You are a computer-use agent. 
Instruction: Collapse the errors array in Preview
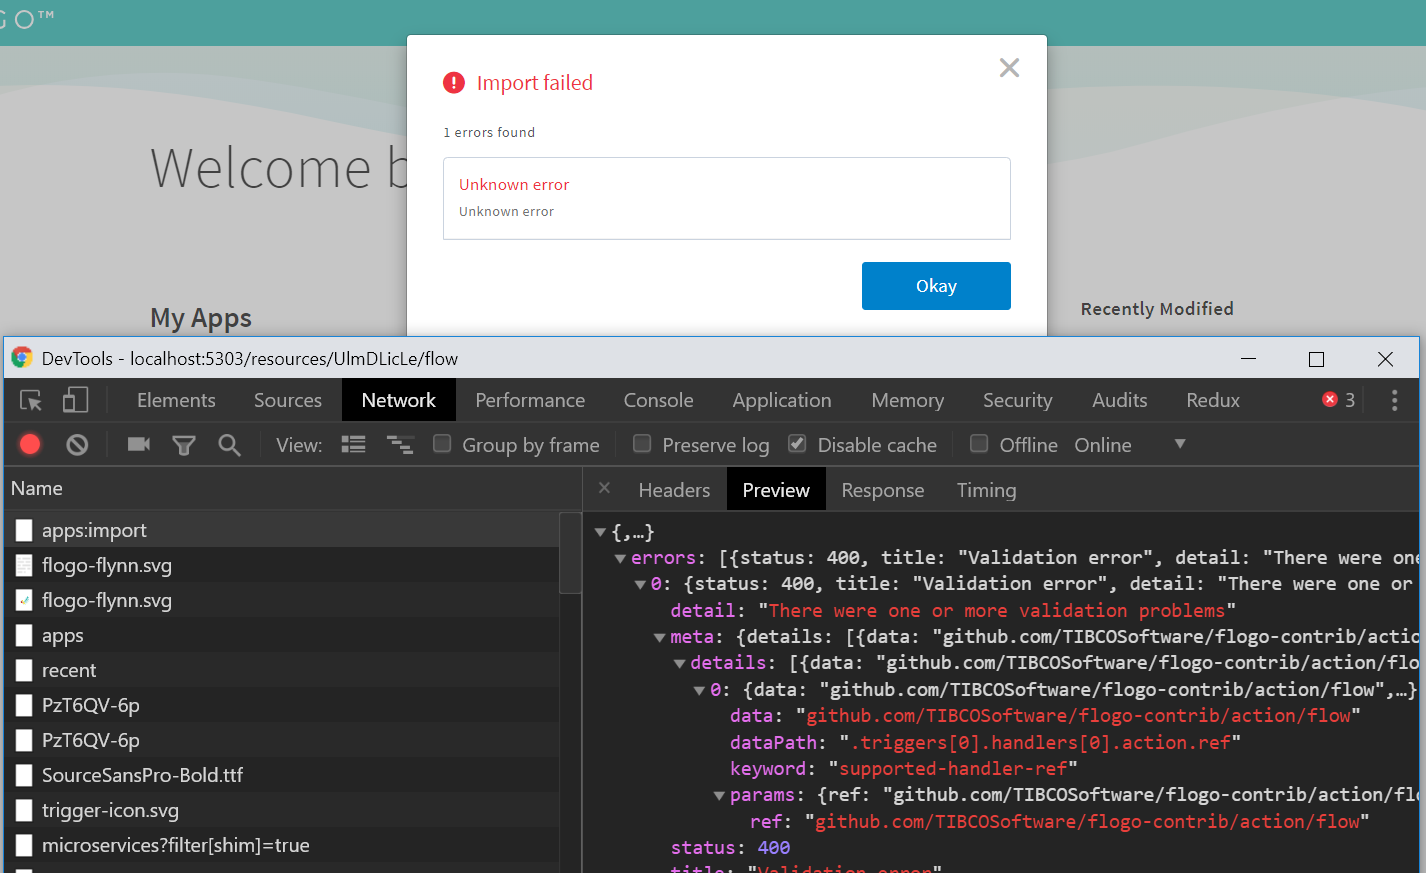(620, 557)
